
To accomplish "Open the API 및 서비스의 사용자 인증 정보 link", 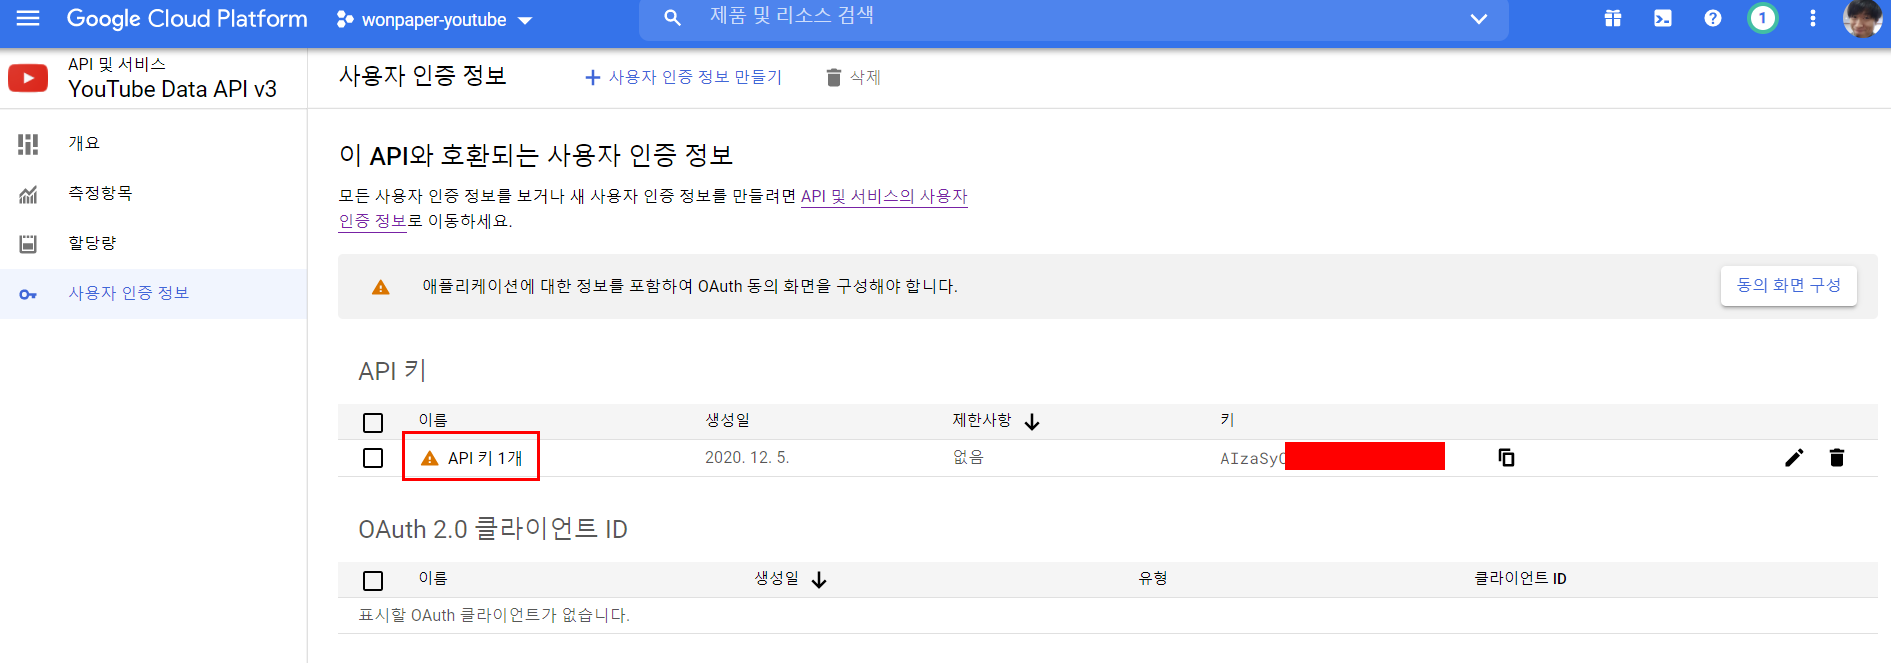I will (884, 196).
